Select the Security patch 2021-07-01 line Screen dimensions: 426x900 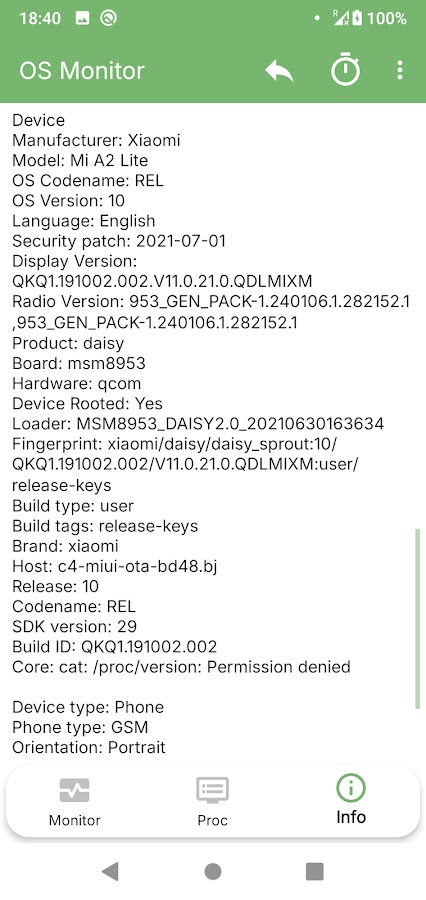pos(119,241)
